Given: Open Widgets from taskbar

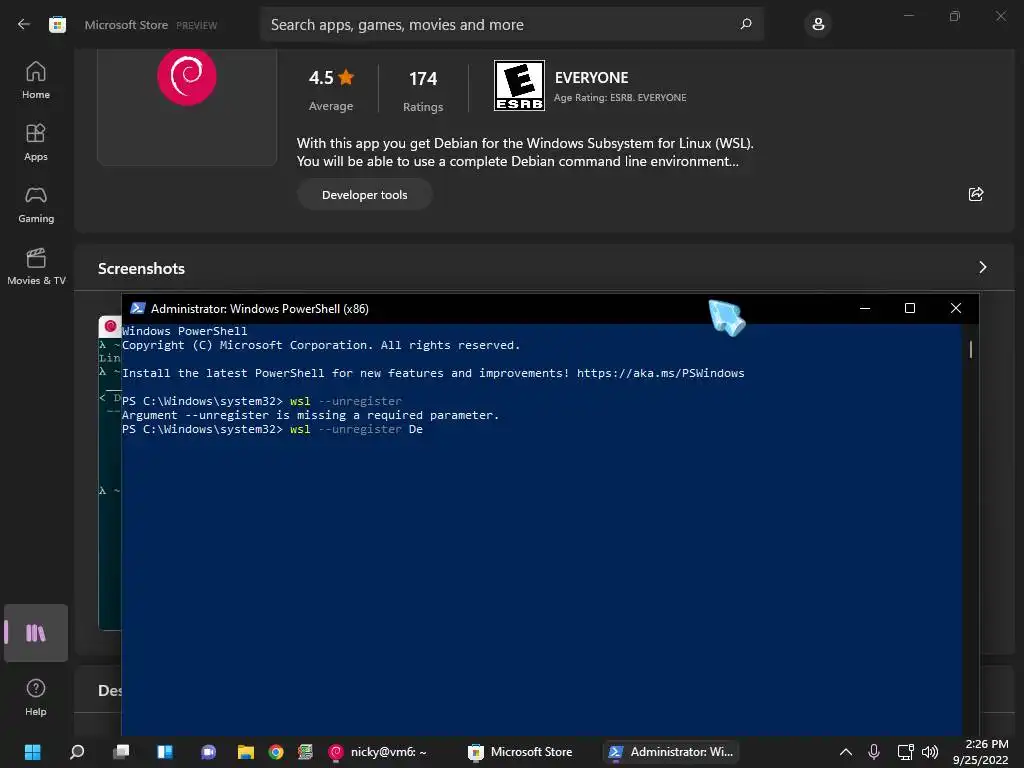Looking at the screenshot, I should [x=165, y=752].
